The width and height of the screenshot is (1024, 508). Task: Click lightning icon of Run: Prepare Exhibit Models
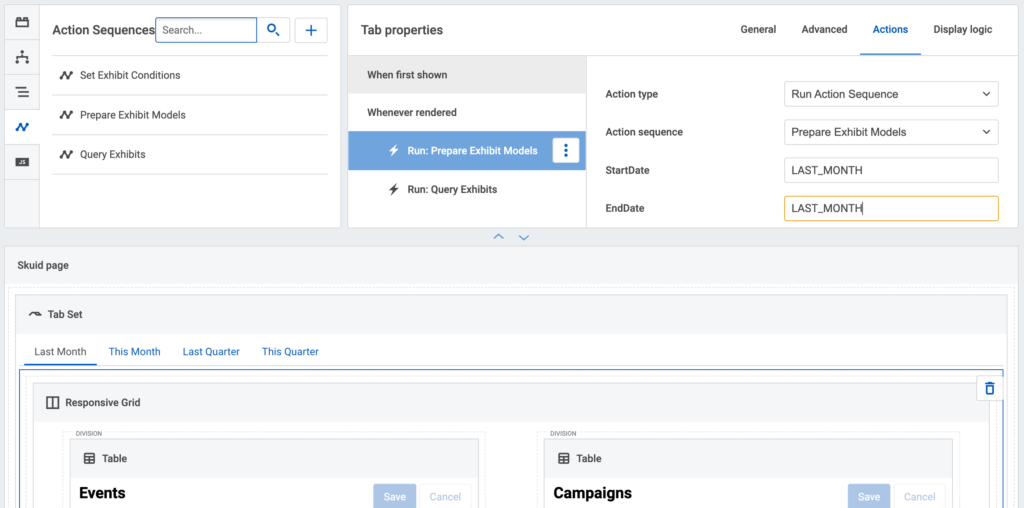pyautogui.click(x=394, y=151)
